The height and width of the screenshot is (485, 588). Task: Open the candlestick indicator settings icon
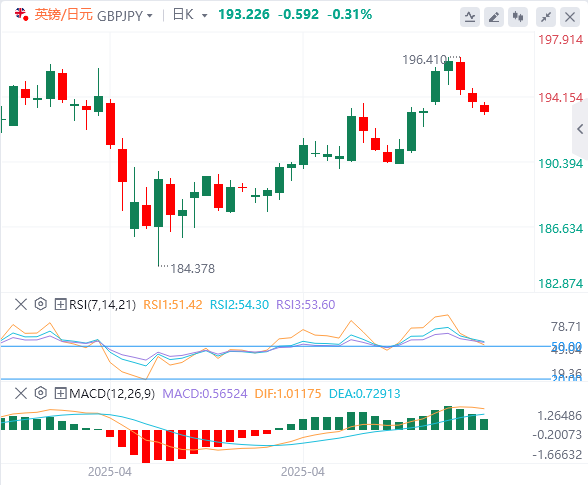(x=518, y=17)
